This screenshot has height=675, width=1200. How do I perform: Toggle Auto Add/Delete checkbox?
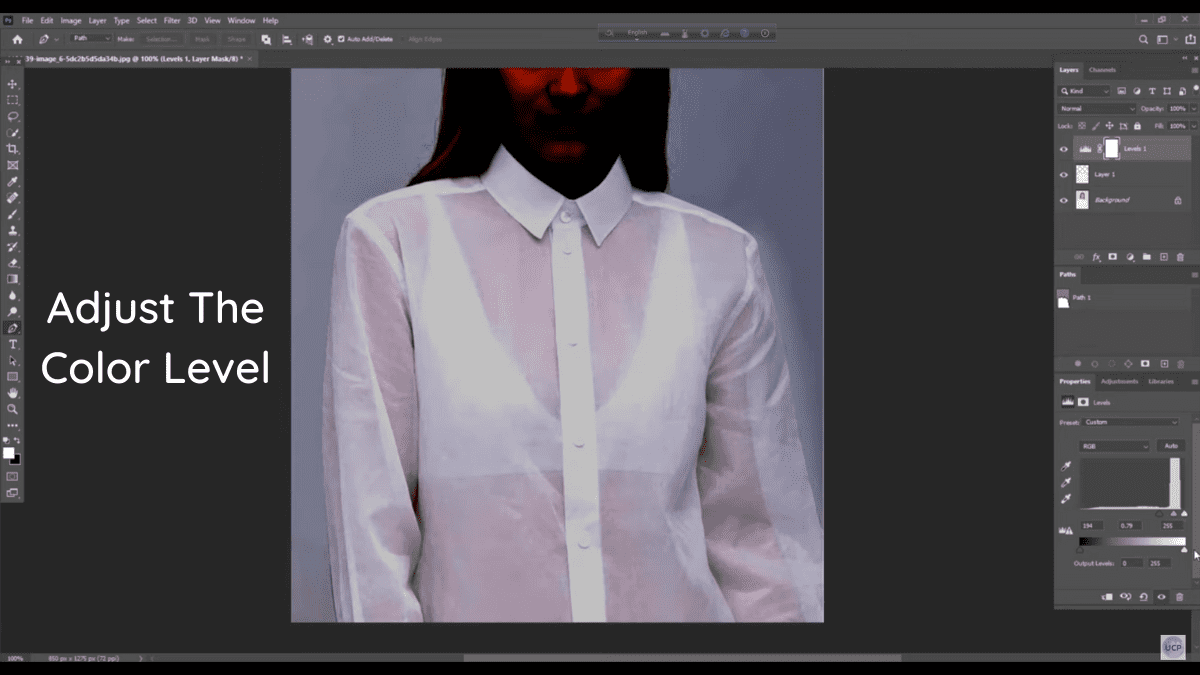coord(342,39)
